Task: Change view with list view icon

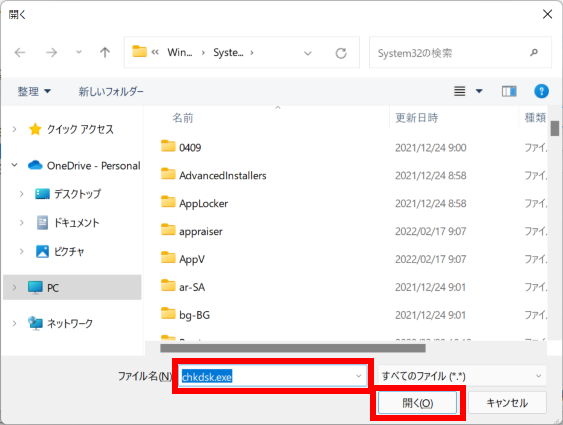Action: (x=460, y=91)
